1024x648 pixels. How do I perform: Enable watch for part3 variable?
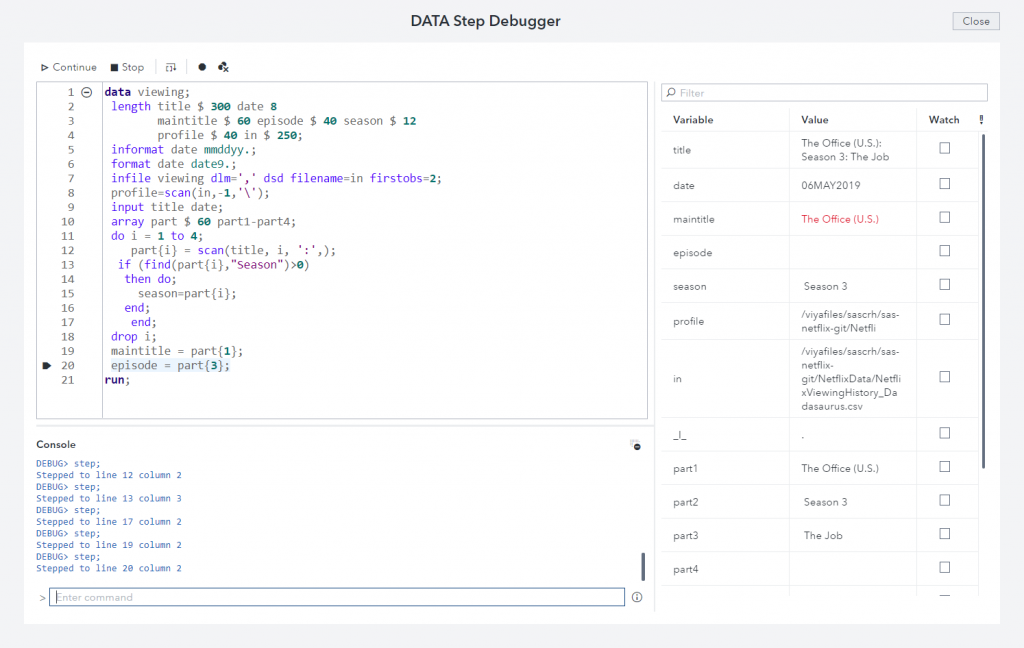[x=944, y=534]
